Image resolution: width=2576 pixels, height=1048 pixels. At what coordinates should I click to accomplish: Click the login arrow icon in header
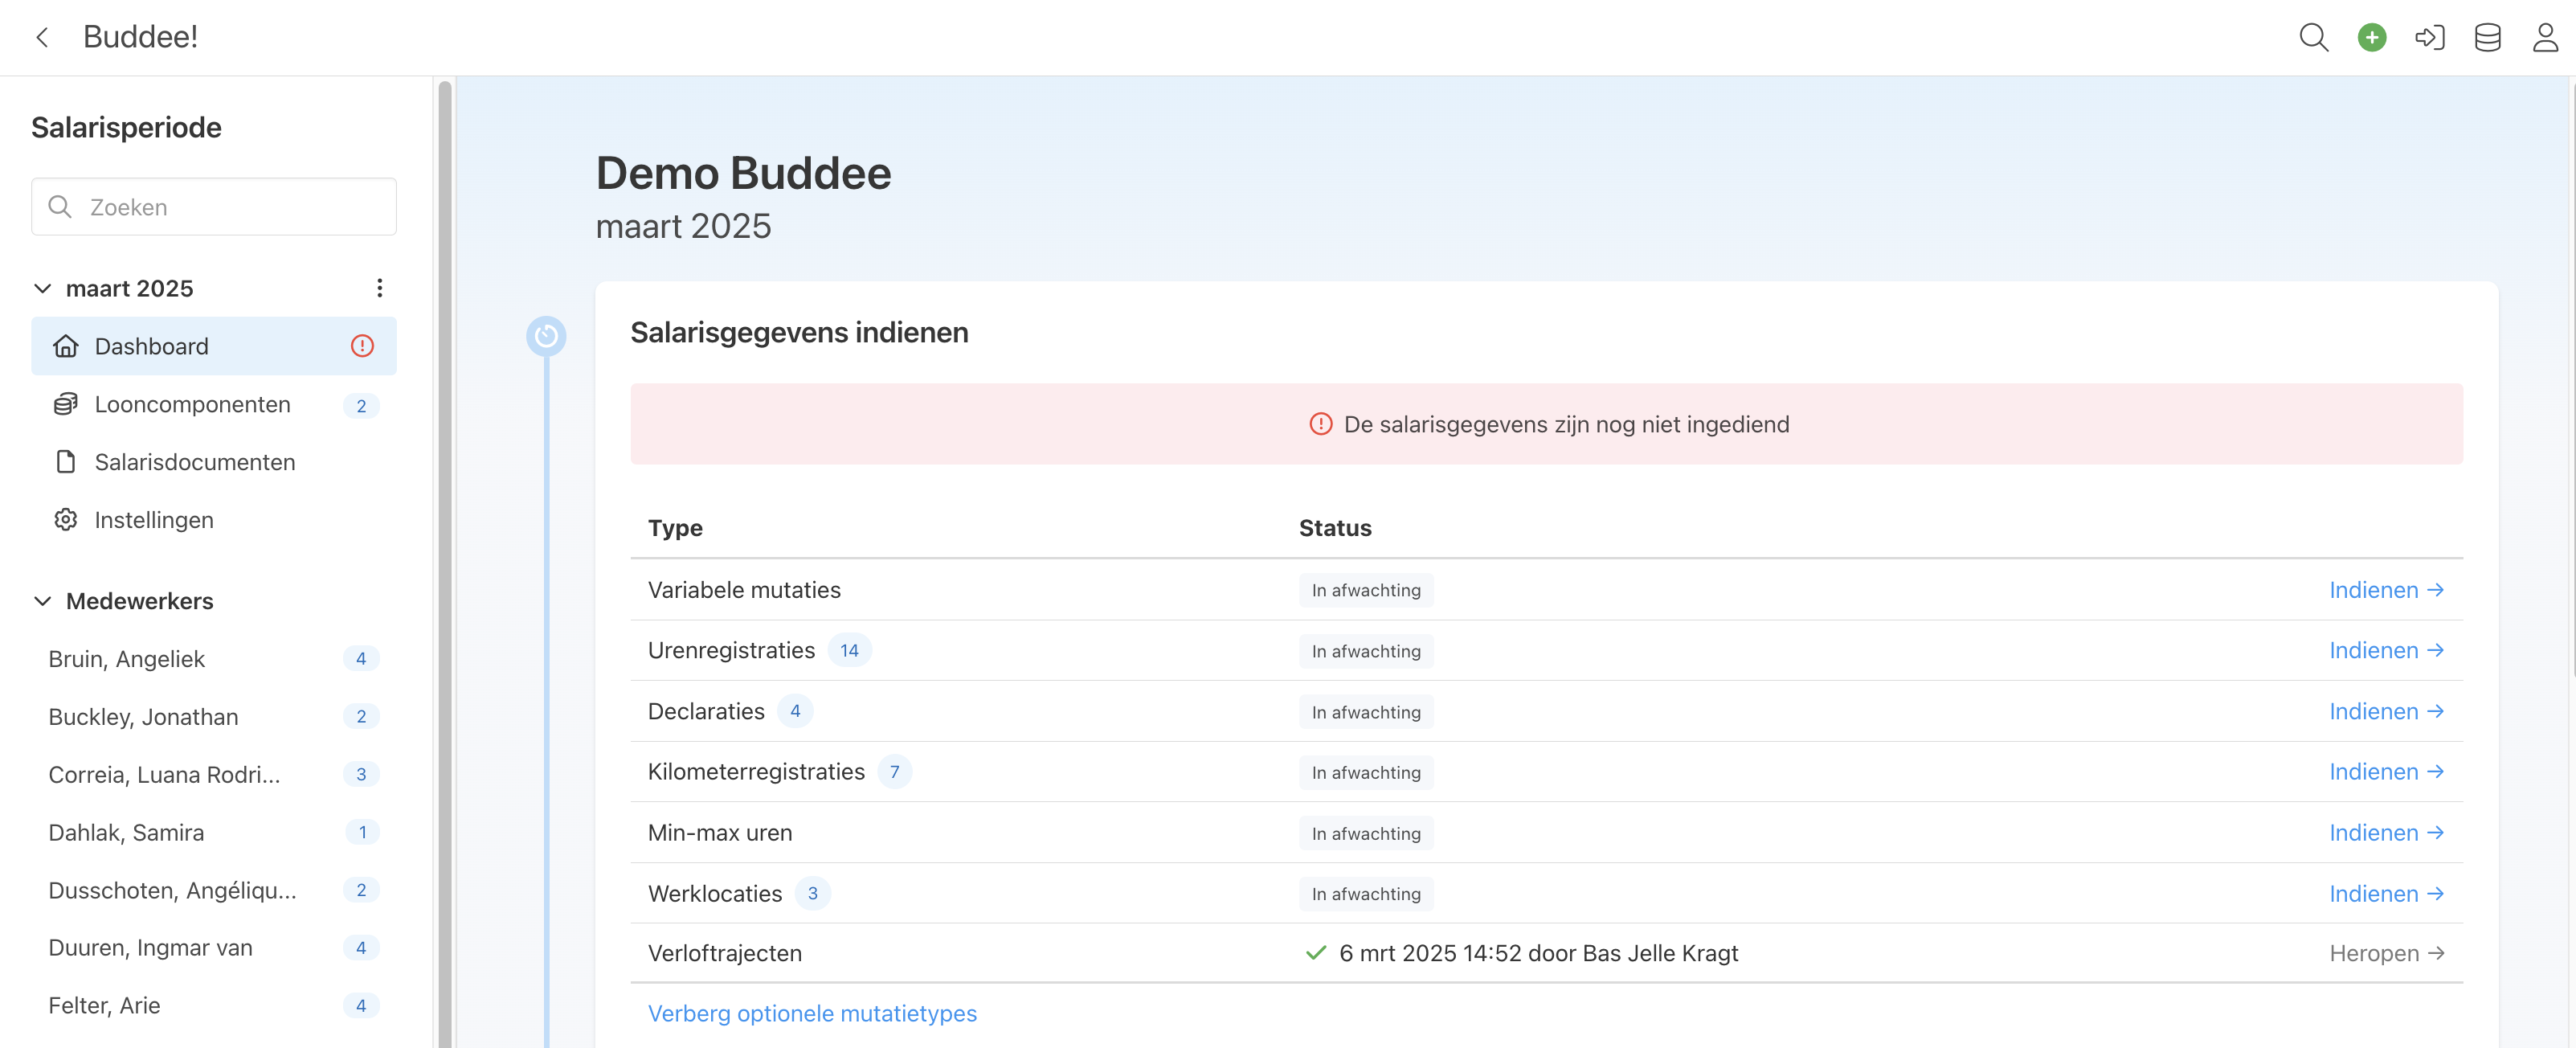tap(2429, 38)
